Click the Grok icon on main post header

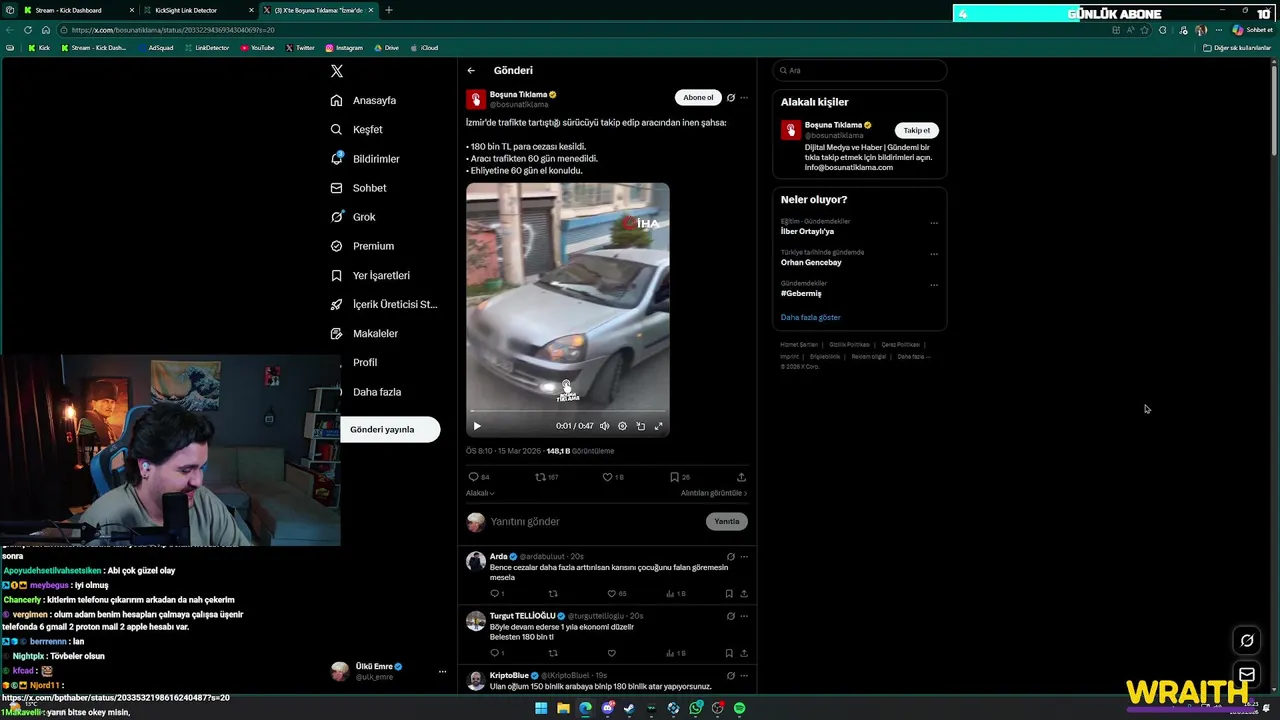(731, 98)
